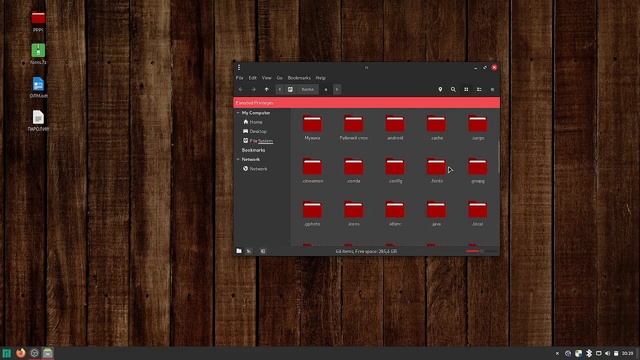Select the .gnupg folder
The width and height of the screenshot is (640, 360).
coord(478,170)
